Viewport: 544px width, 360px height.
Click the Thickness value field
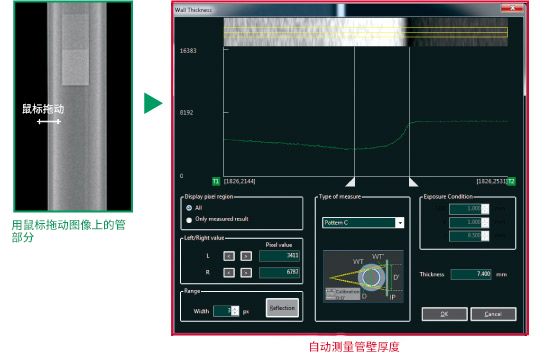471,274
